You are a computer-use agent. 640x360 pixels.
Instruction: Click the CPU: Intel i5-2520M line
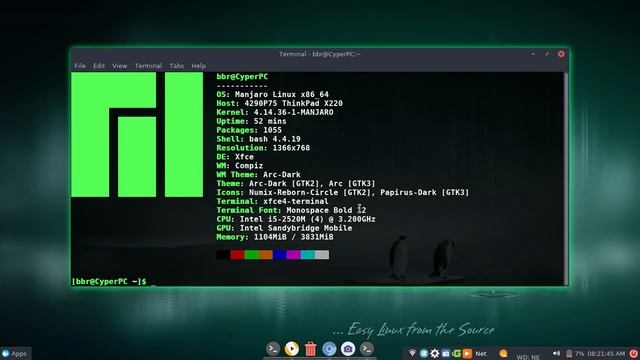click(296, 219)
